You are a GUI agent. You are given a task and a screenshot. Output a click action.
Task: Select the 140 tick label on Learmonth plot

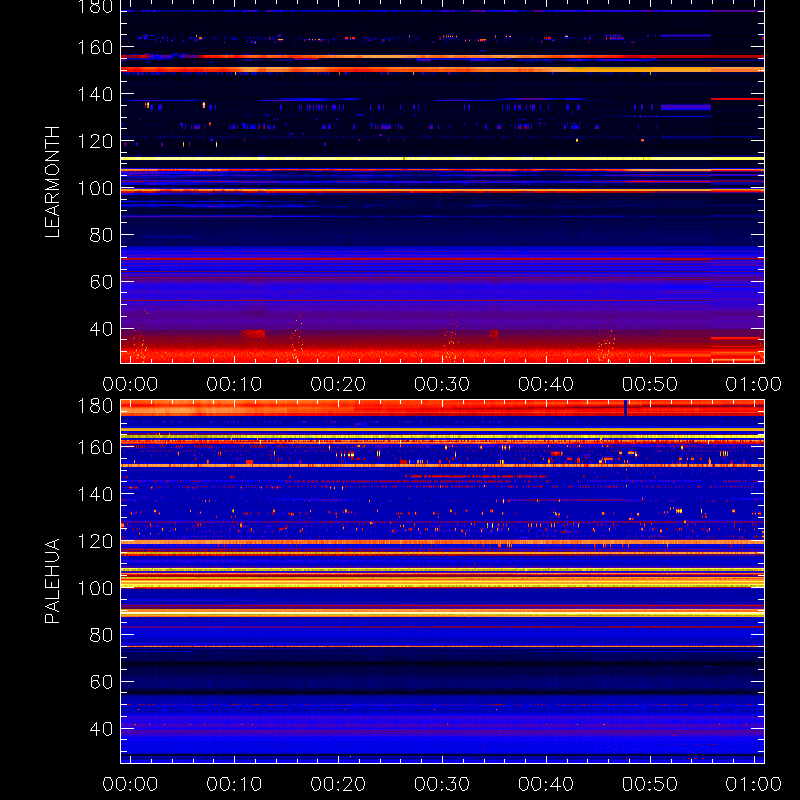(x=95, y=94)
